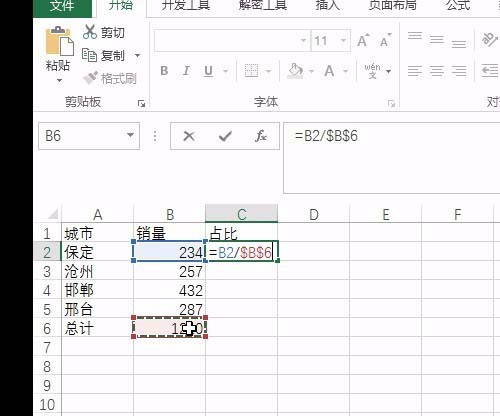Screen dimensions: 500x416
Task: Toggle Bold formatting
Action: (x=164, y=71)
